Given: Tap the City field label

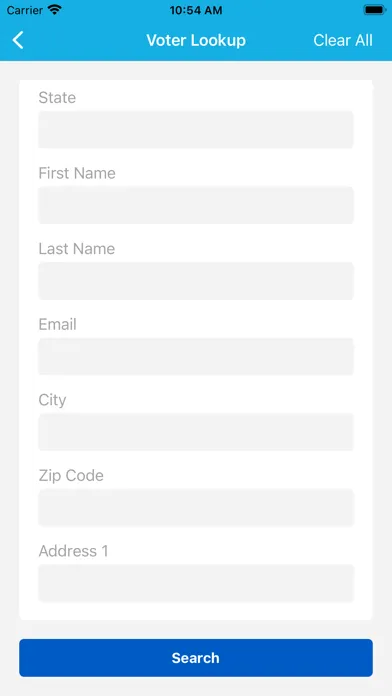Looking at the screenshot, I should coord(52,400).
